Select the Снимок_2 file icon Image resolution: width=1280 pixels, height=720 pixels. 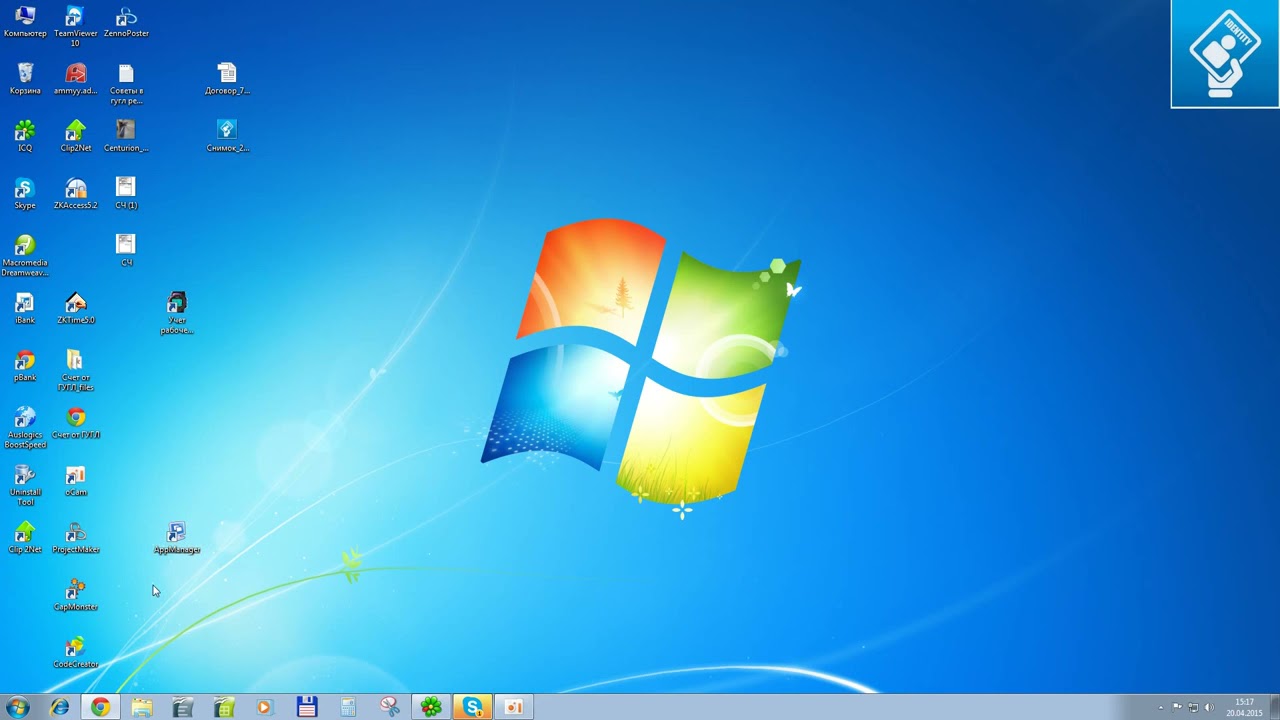tap(227, 136)
